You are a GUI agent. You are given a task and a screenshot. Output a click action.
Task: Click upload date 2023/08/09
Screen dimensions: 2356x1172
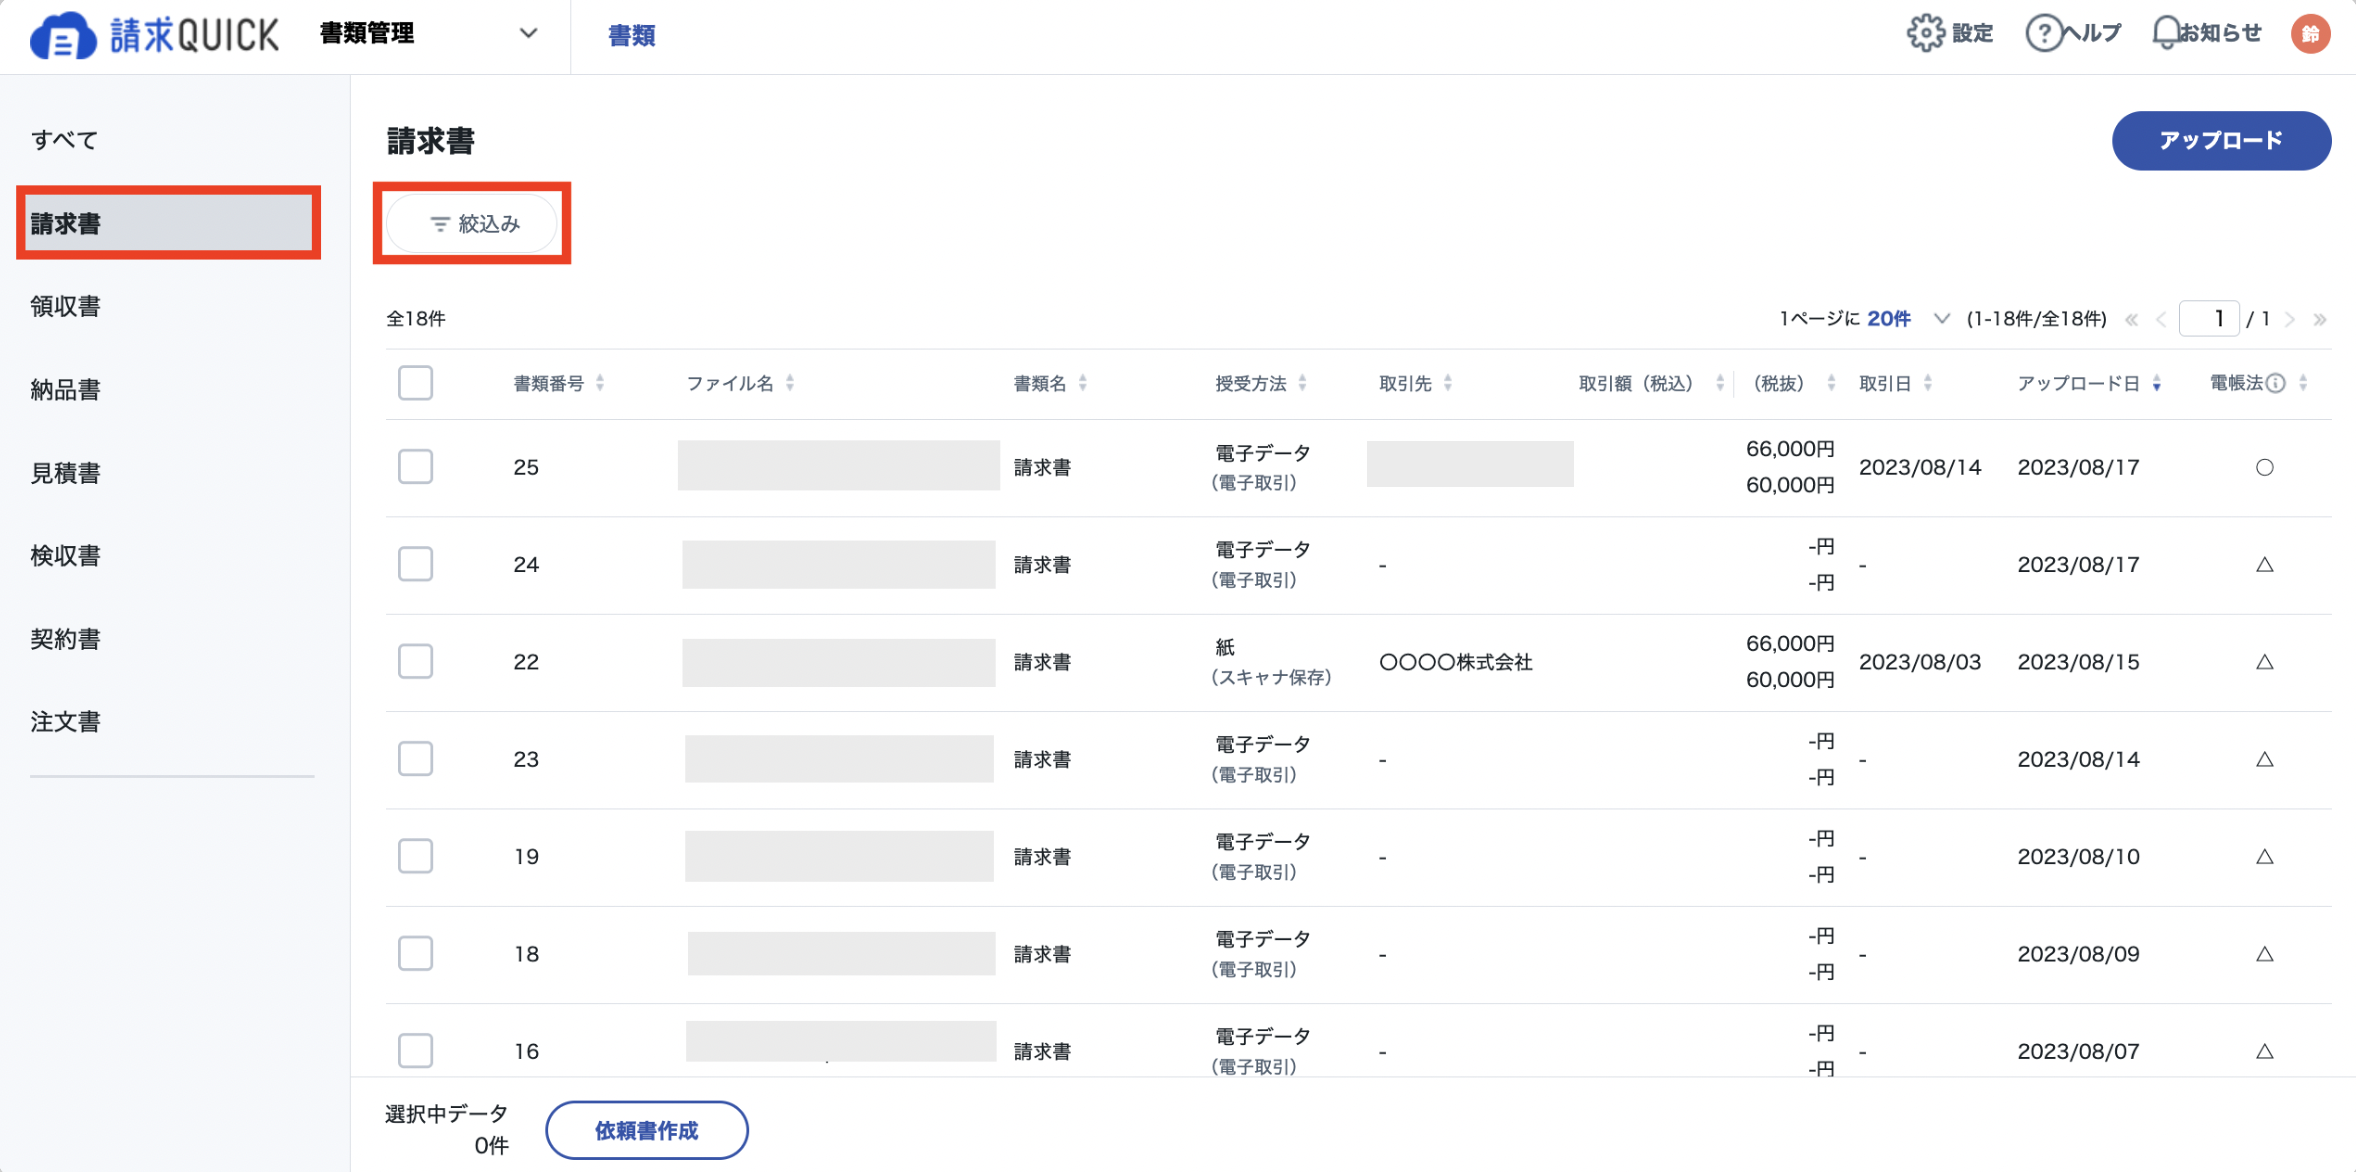pos(2078,954)
